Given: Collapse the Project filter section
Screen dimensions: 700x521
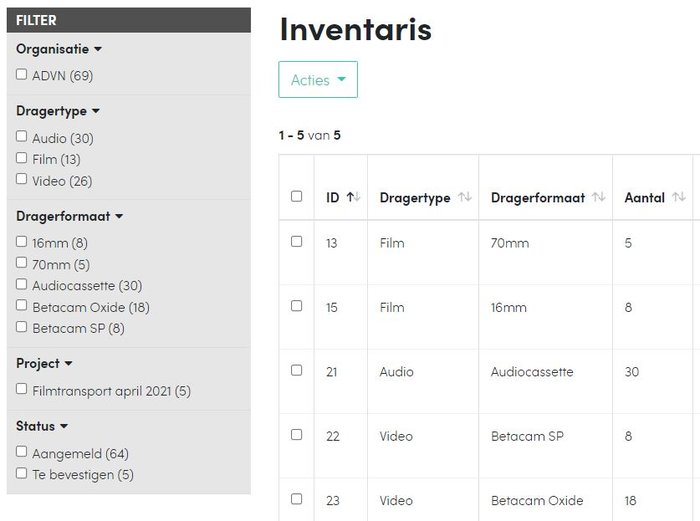Looking at the screenshot, I should point(44,363).
